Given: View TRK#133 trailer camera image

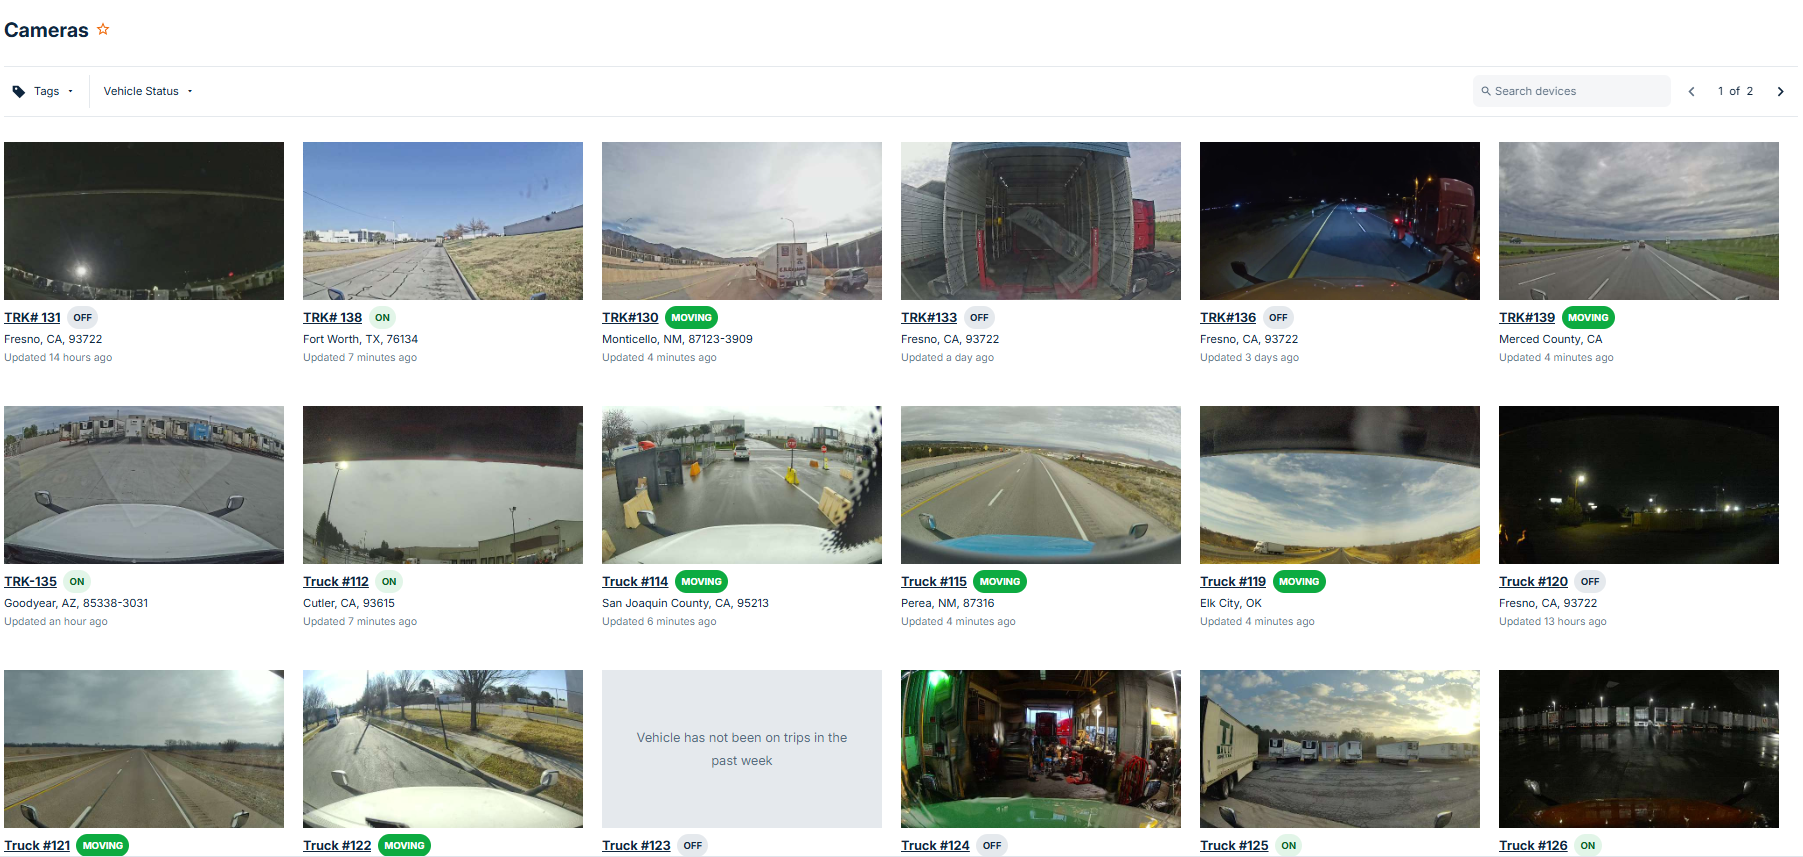Looking at the screenshot, I should pos(1040,221).
